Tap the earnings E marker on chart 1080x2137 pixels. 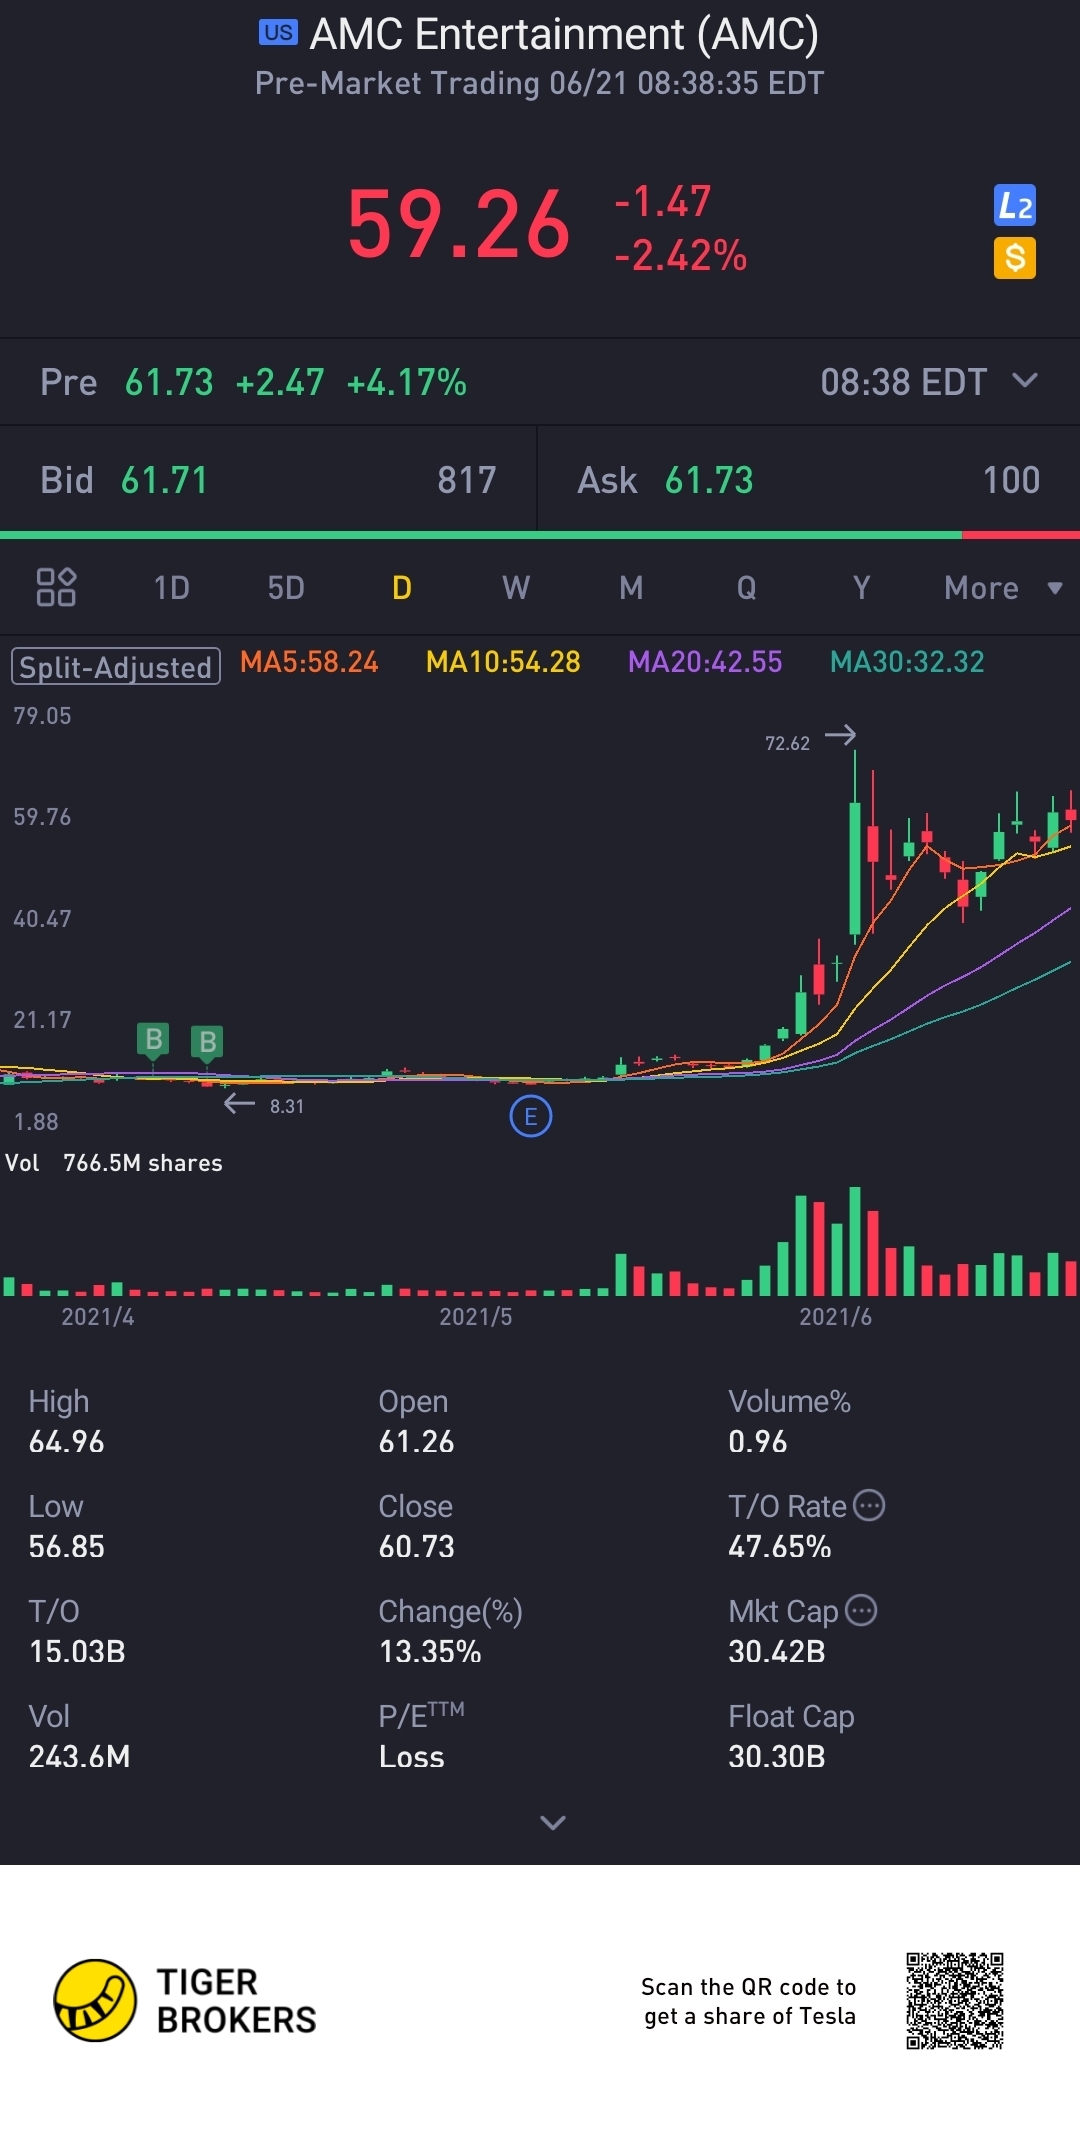point(531,1116)
